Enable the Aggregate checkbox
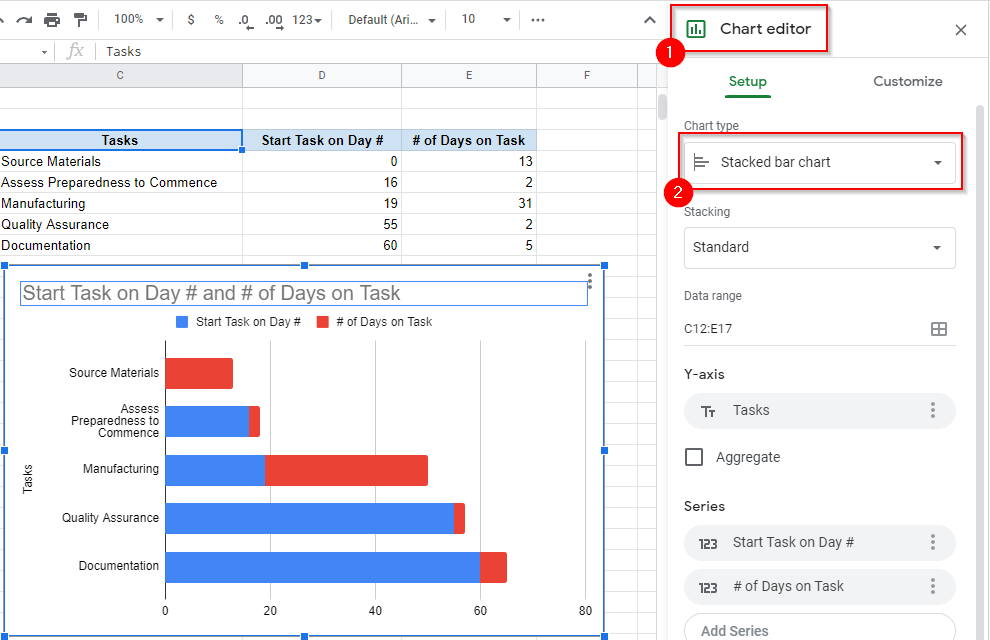Image resolution: width=990 pixels, height=640 pixels. tap(694, 457)
